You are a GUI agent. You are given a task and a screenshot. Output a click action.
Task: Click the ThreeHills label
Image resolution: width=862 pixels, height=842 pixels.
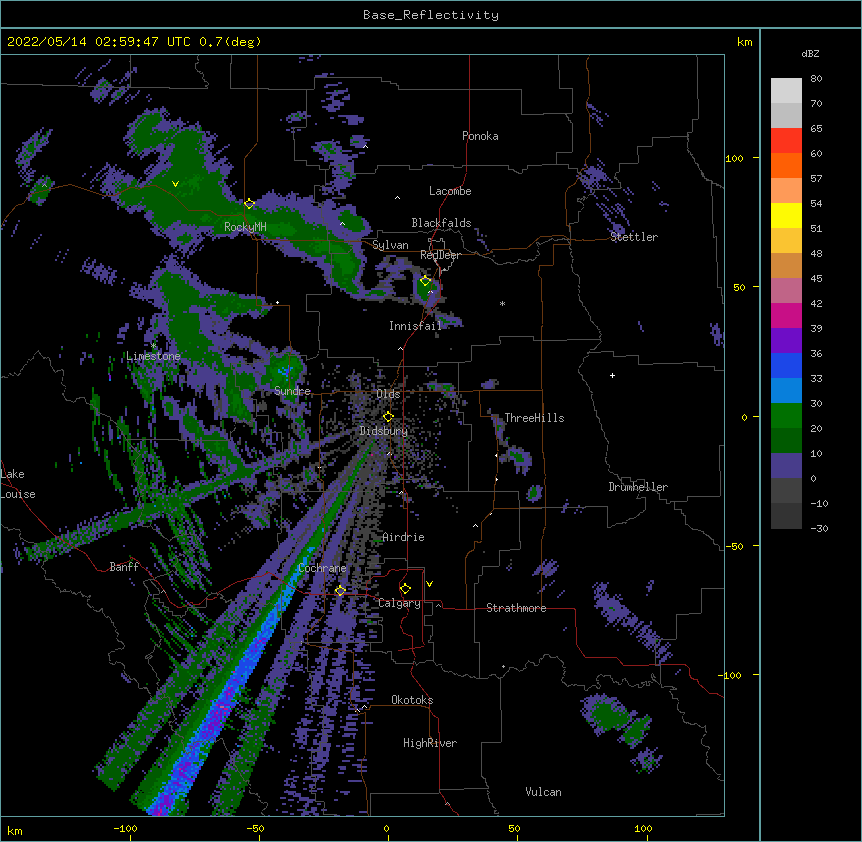tap(534, 418)
